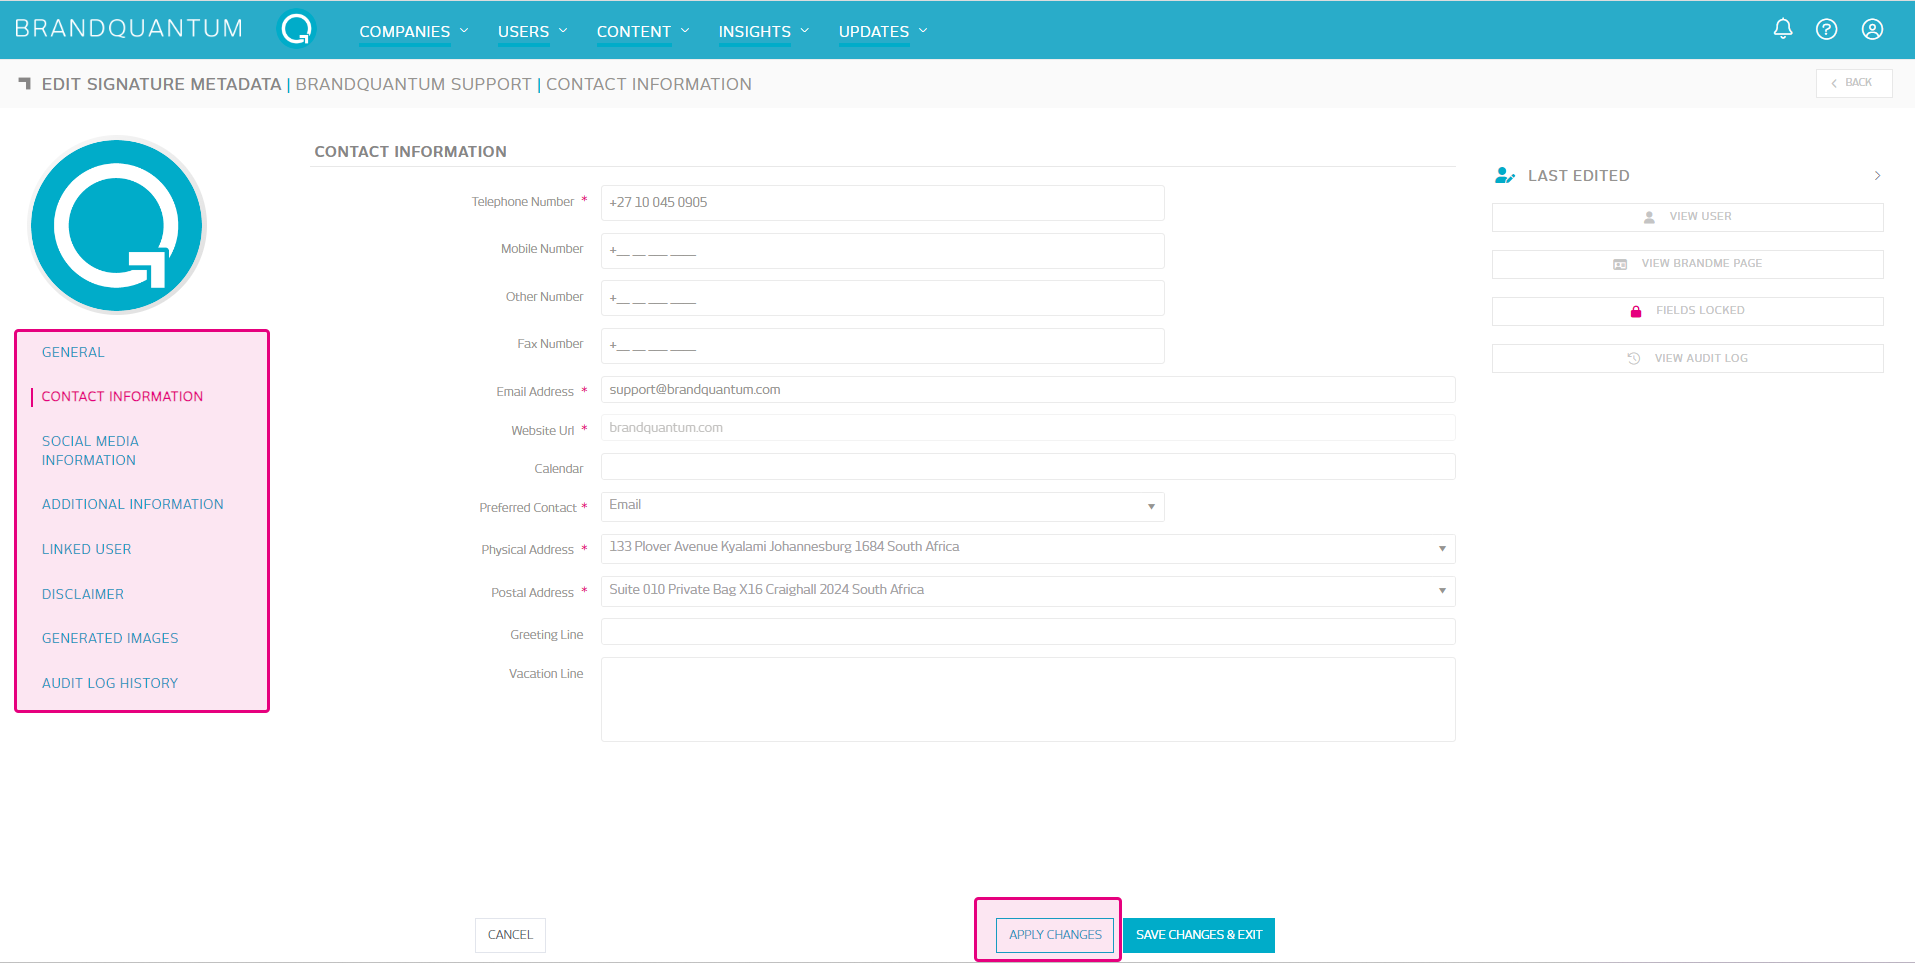
Task: Click the LAST EDITED heading text
Action: 1578,176
